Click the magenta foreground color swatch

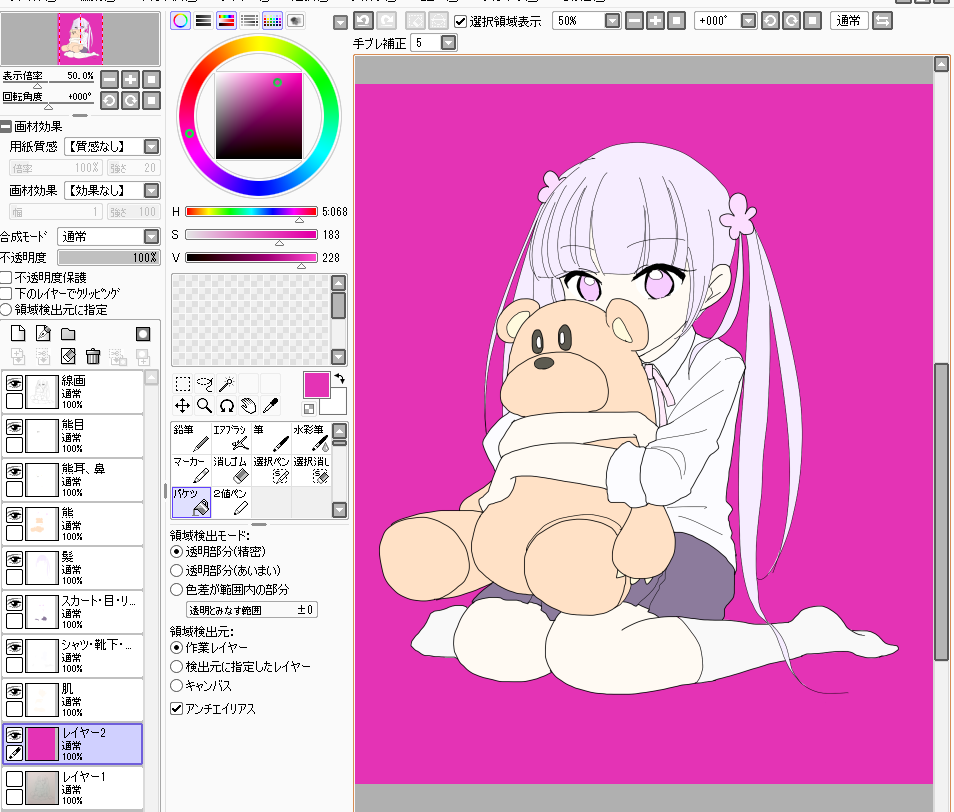316,385
